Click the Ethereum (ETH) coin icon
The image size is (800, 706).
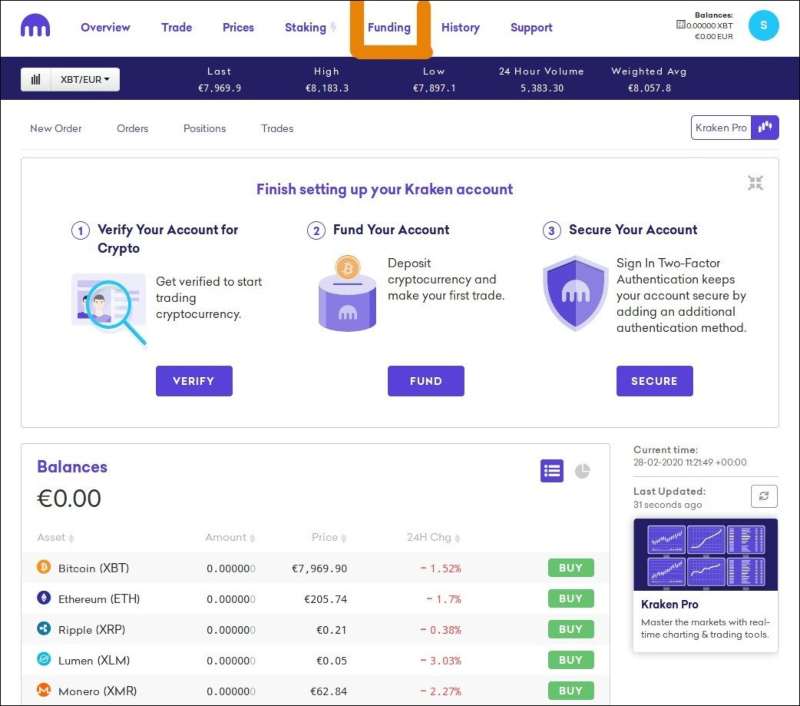tap(44, 598)
